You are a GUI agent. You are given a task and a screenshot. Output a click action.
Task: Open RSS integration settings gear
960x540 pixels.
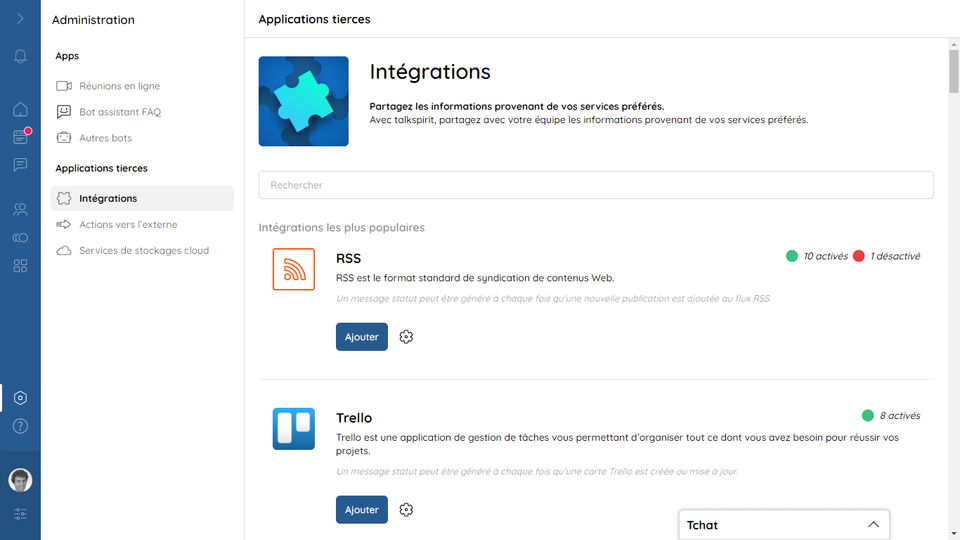(x=406, y=337)
